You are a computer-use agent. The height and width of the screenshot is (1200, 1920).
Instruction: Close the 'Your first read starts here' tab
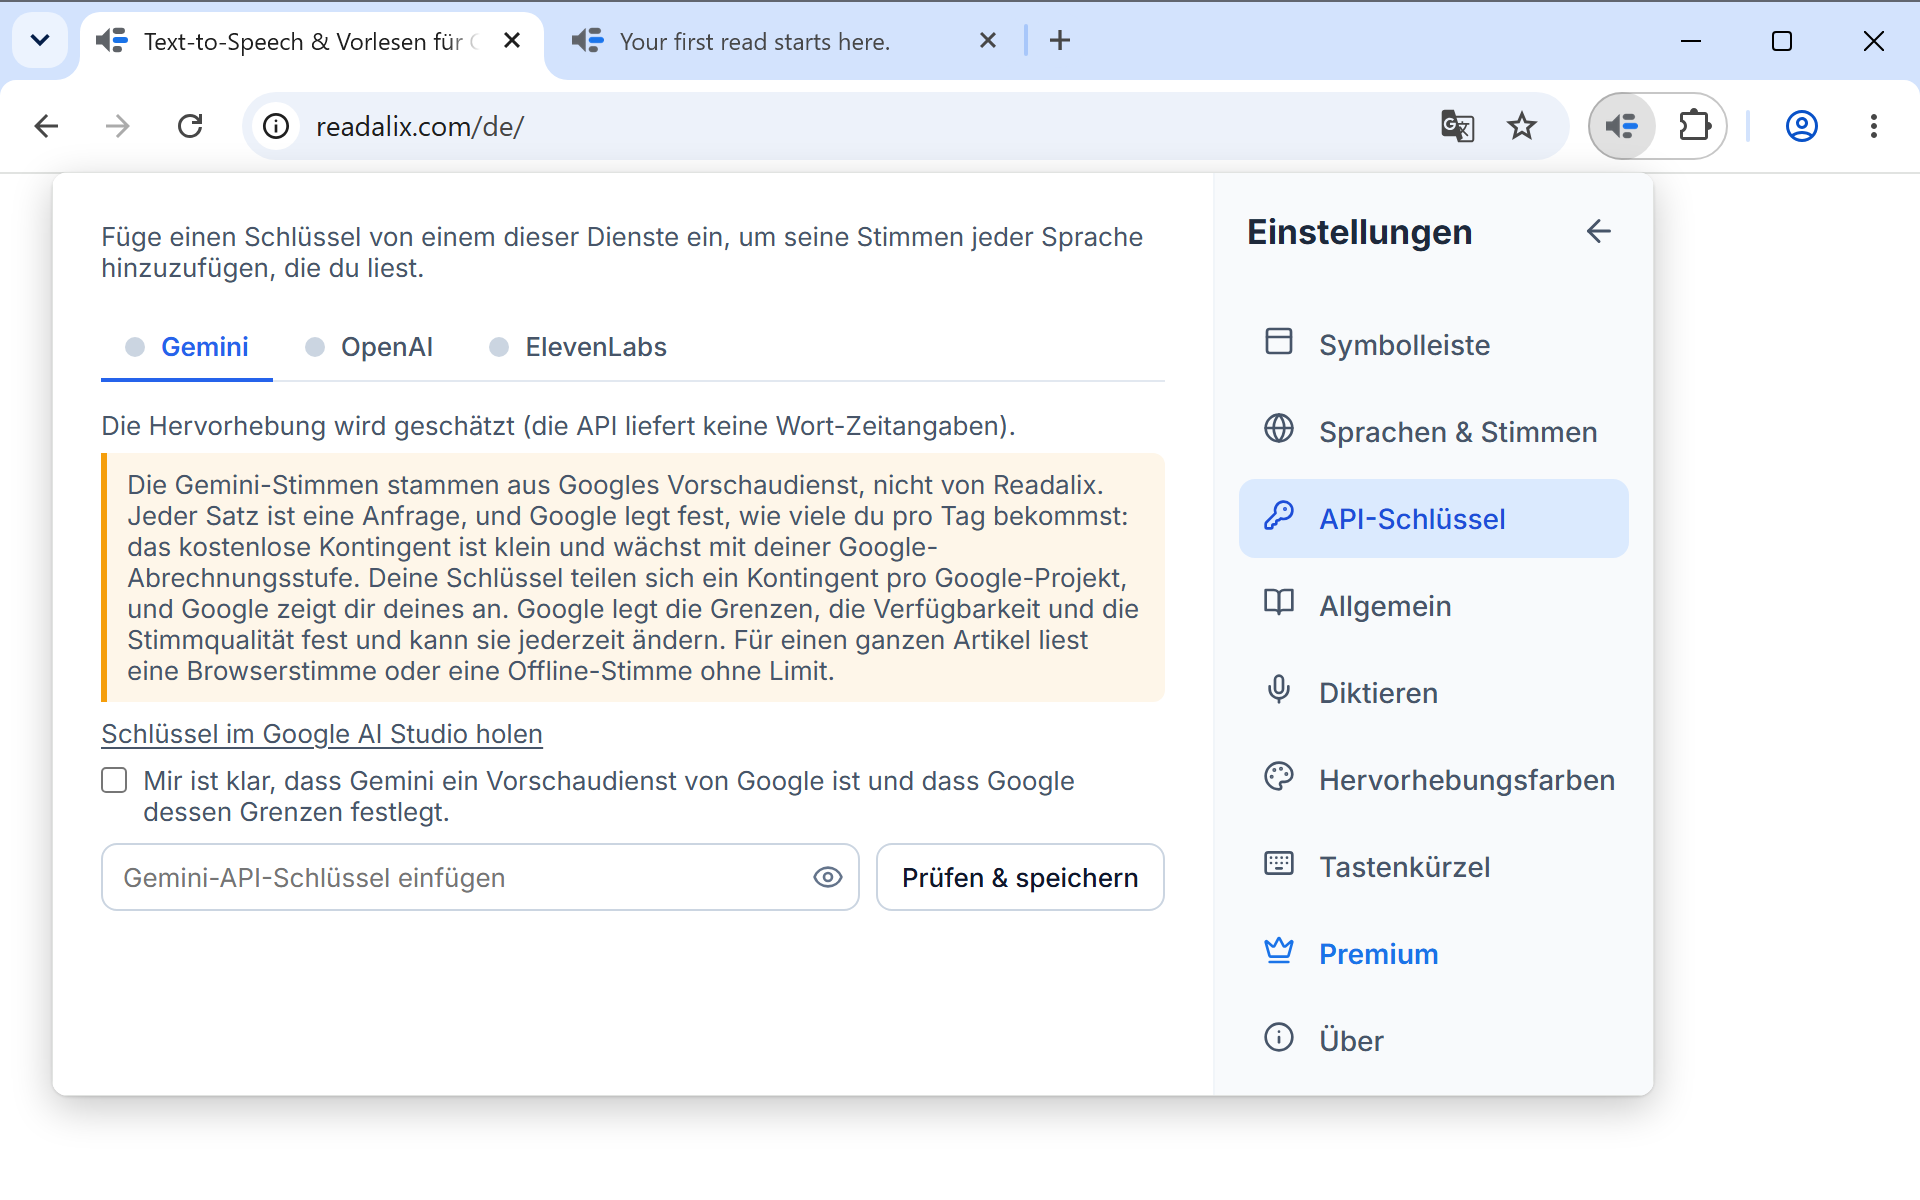coord(988,41)
